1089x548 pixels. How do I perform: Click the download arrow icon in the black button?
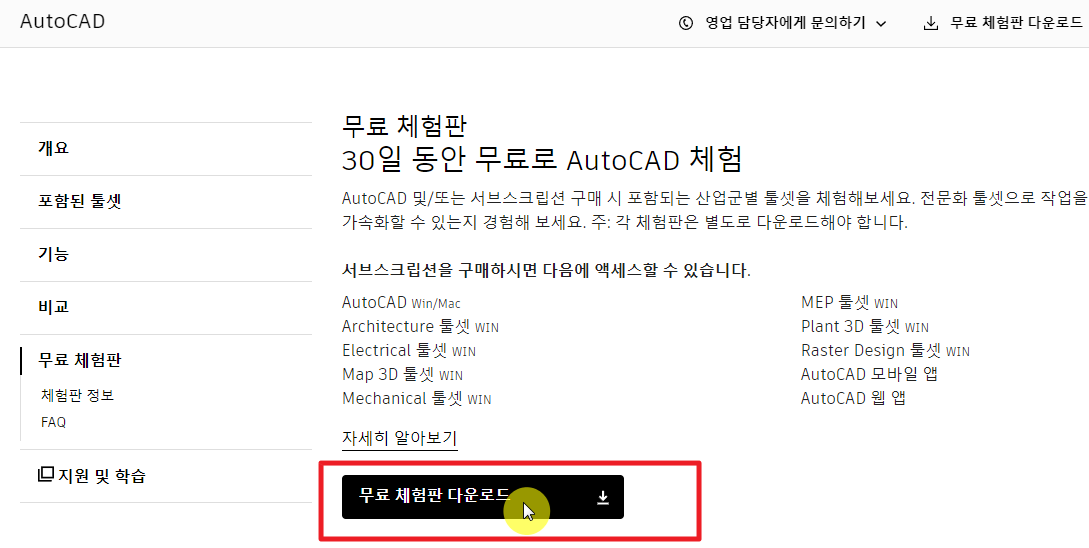603,497
